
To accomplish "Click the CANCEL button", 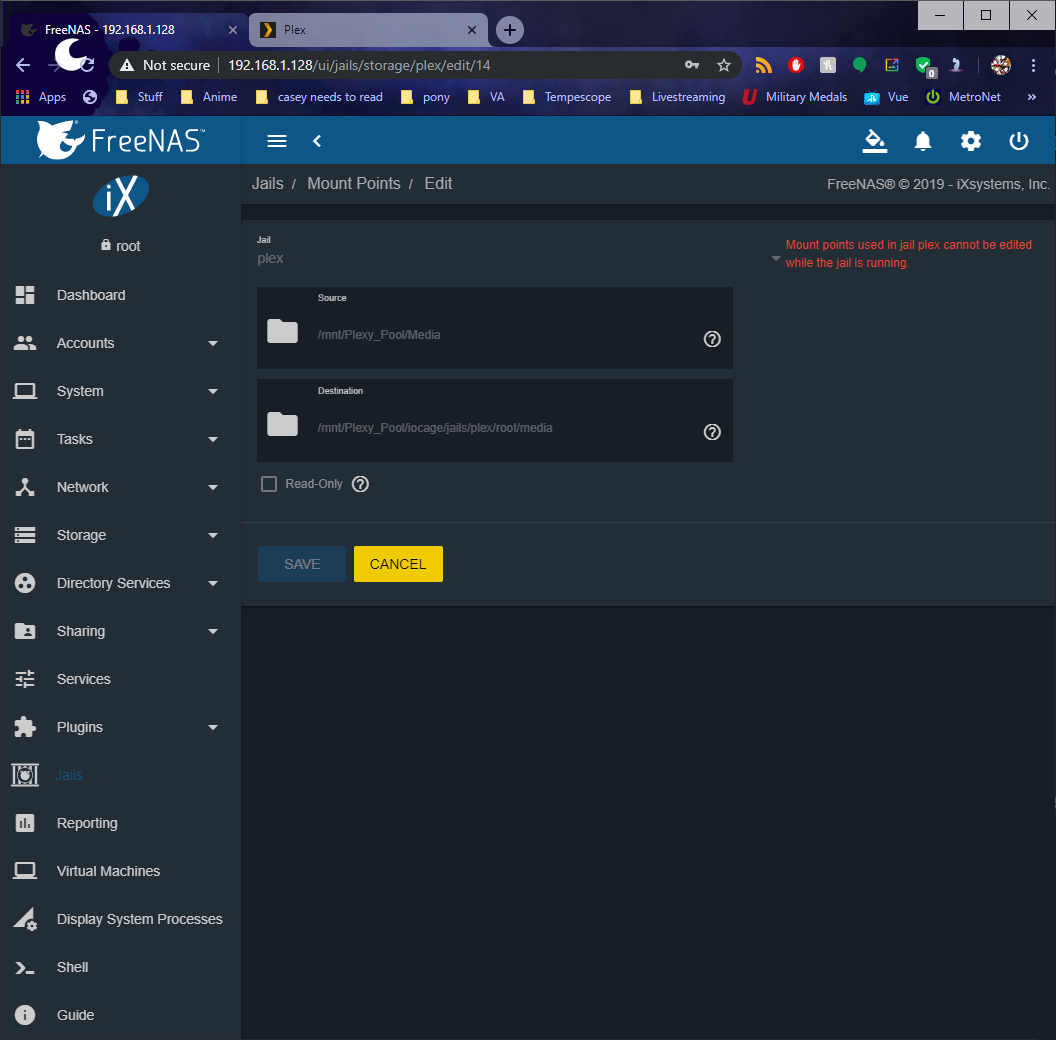I will pyautogui.click(x=398, y=564).
